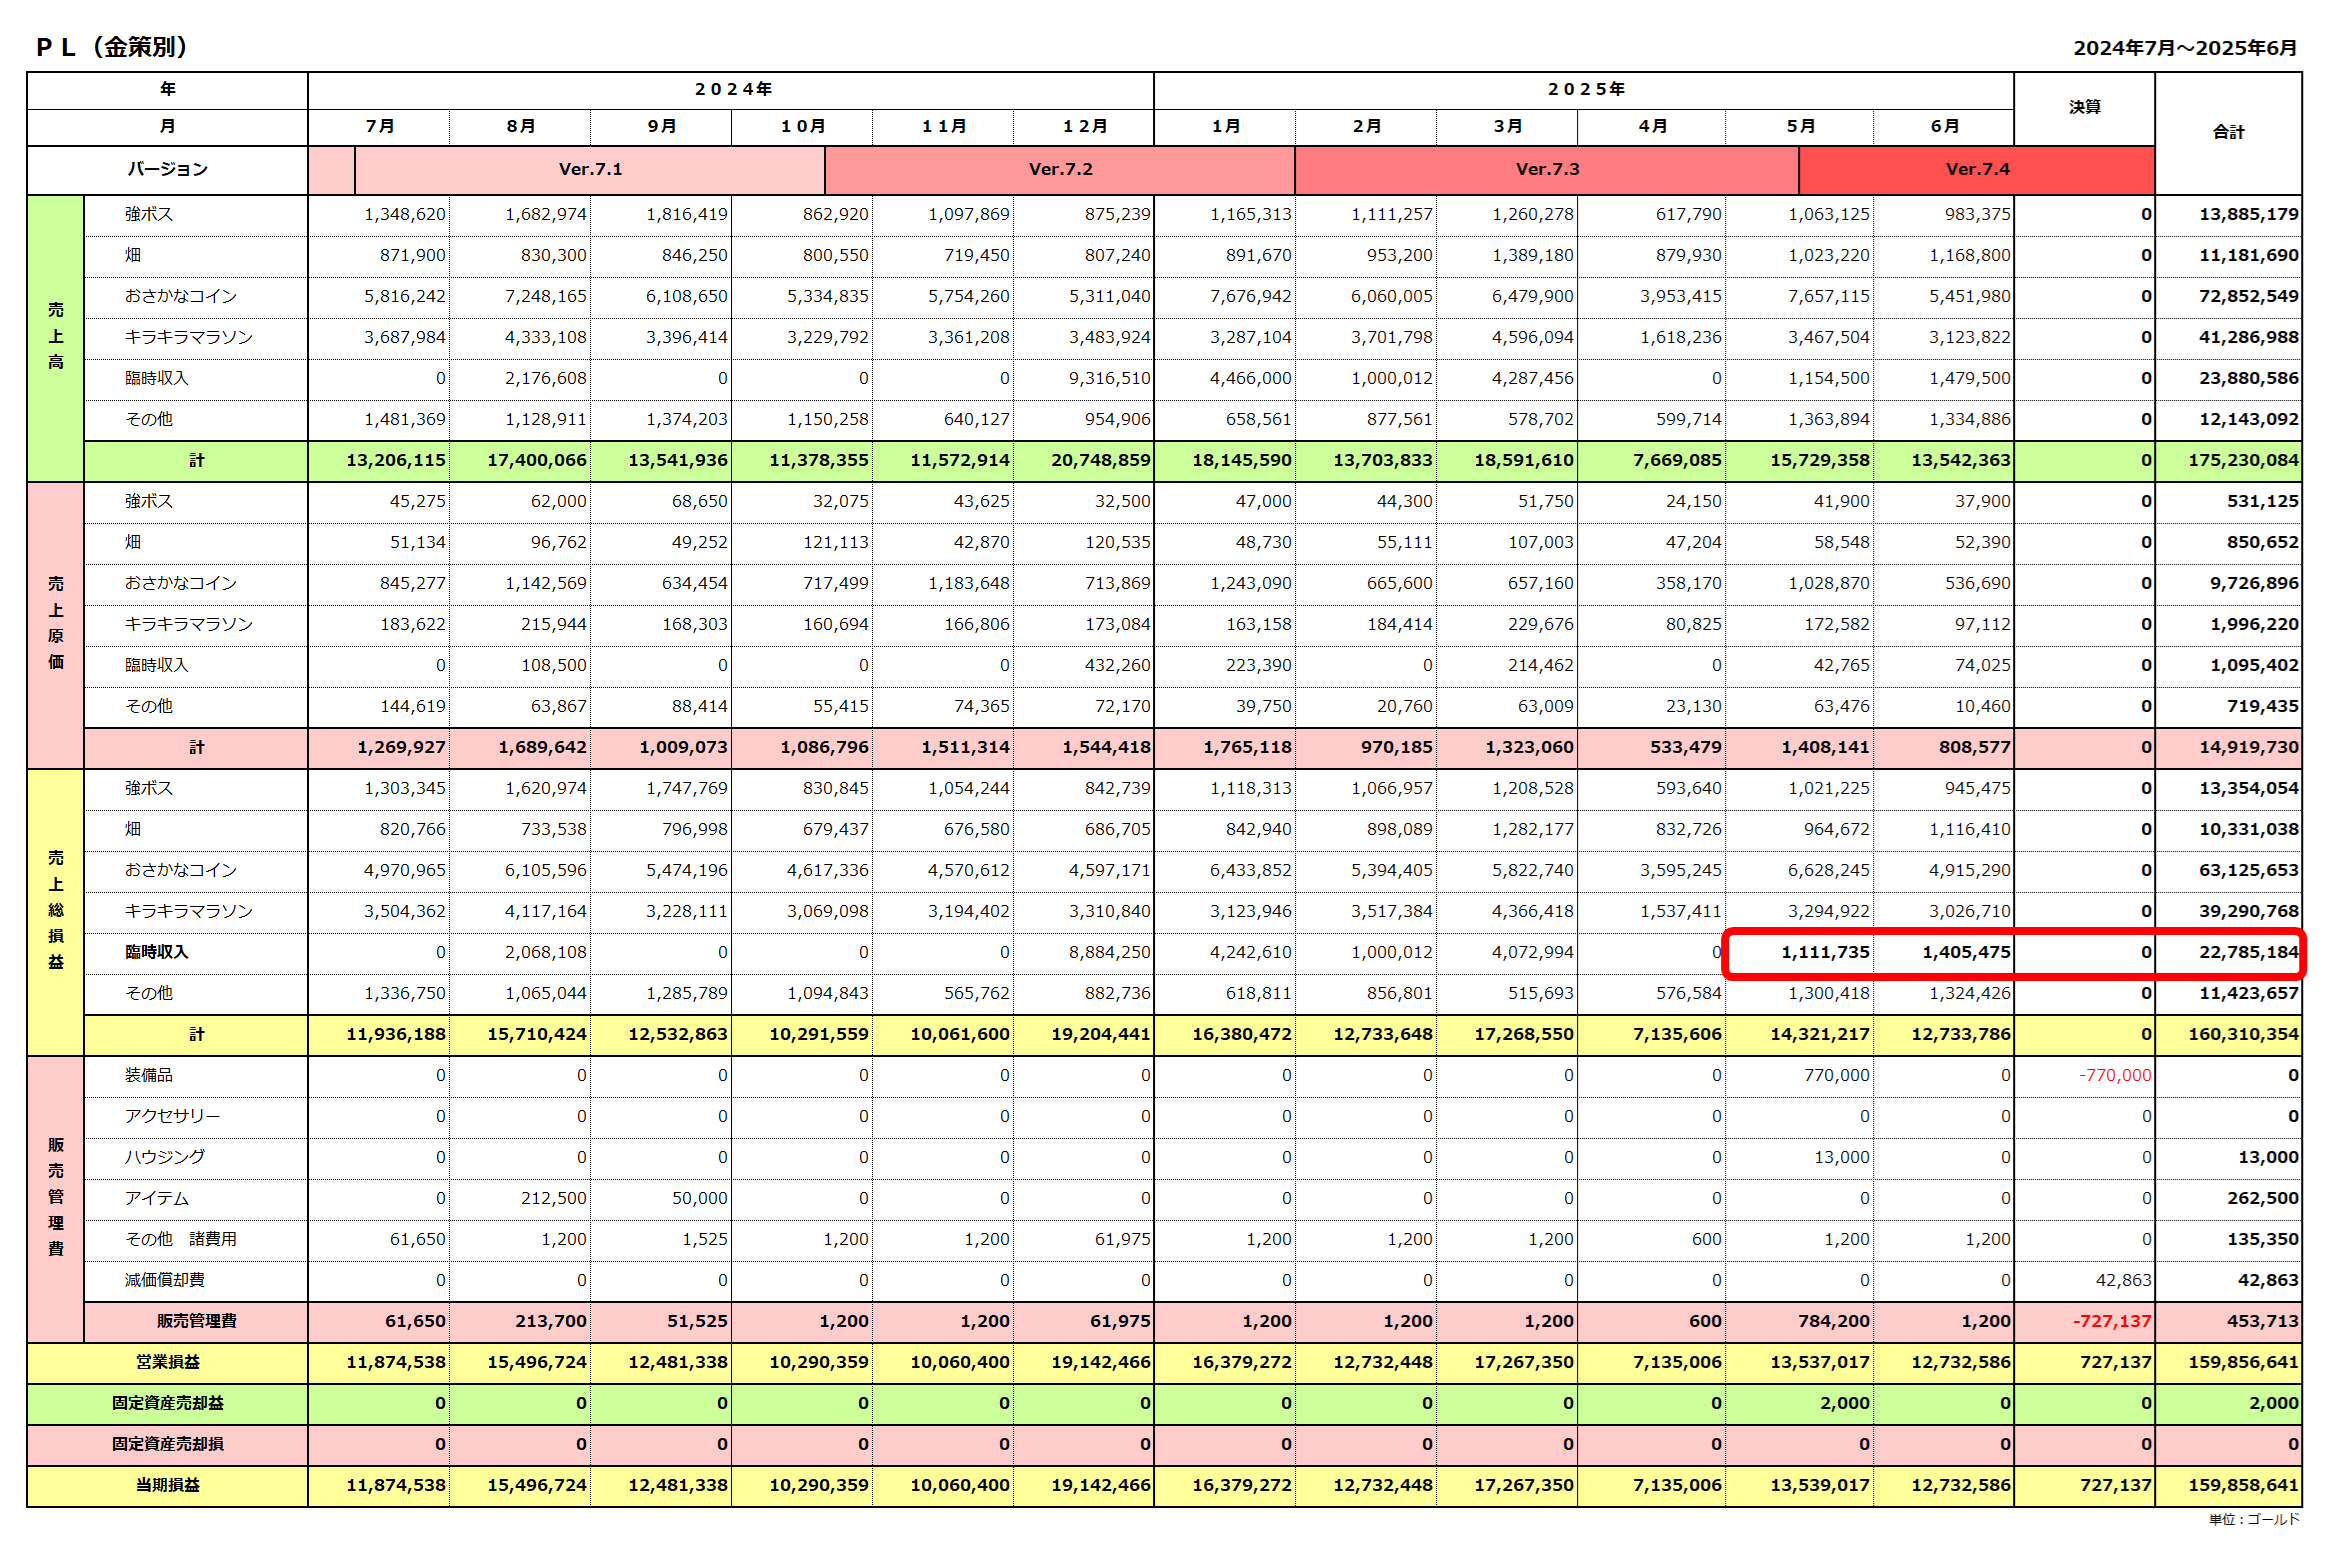This screenshot has height=1554, width=2330.
Task: Click the 2025年 year header
Action: (x=1585, y=89)
